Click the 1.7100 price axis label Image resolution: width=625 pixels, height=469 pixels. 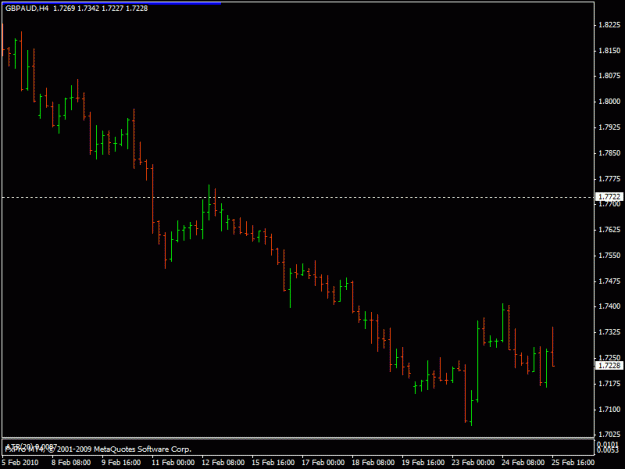609,409
